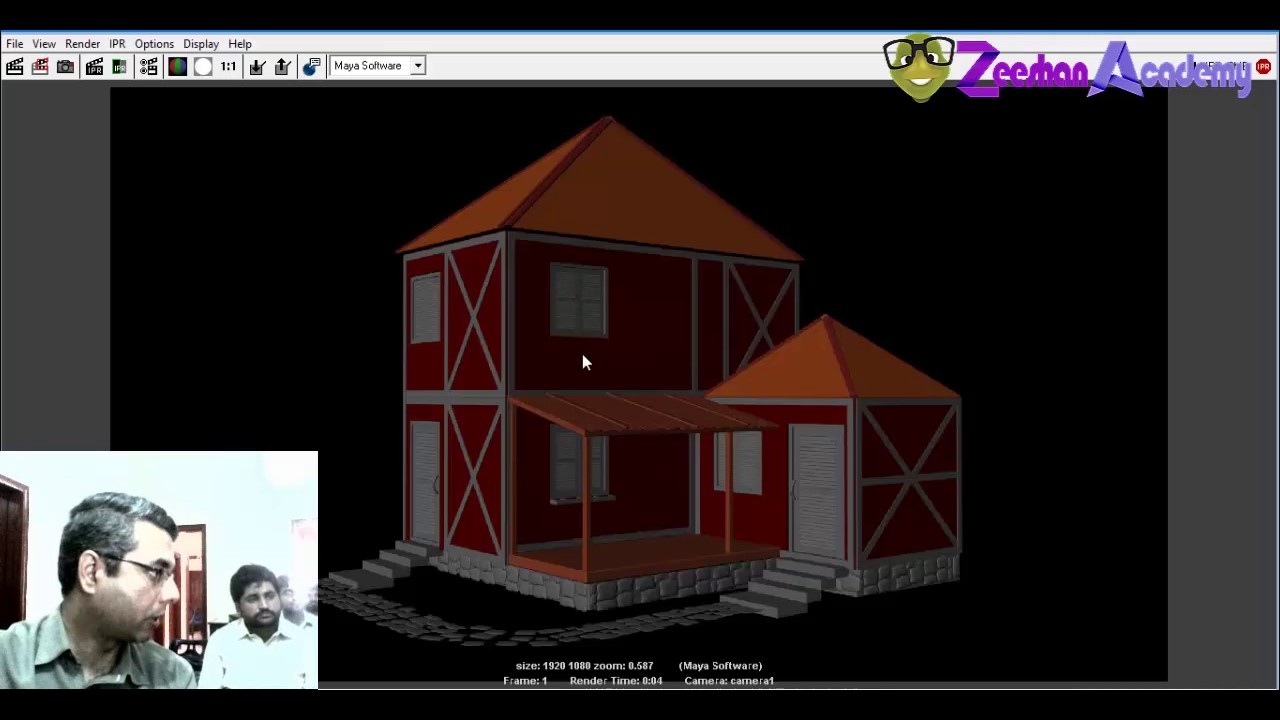Image resolution: width=1280 pixels, height=720 pixels.
Task: Select the Render Region icon
Action: tap(40, 66)
